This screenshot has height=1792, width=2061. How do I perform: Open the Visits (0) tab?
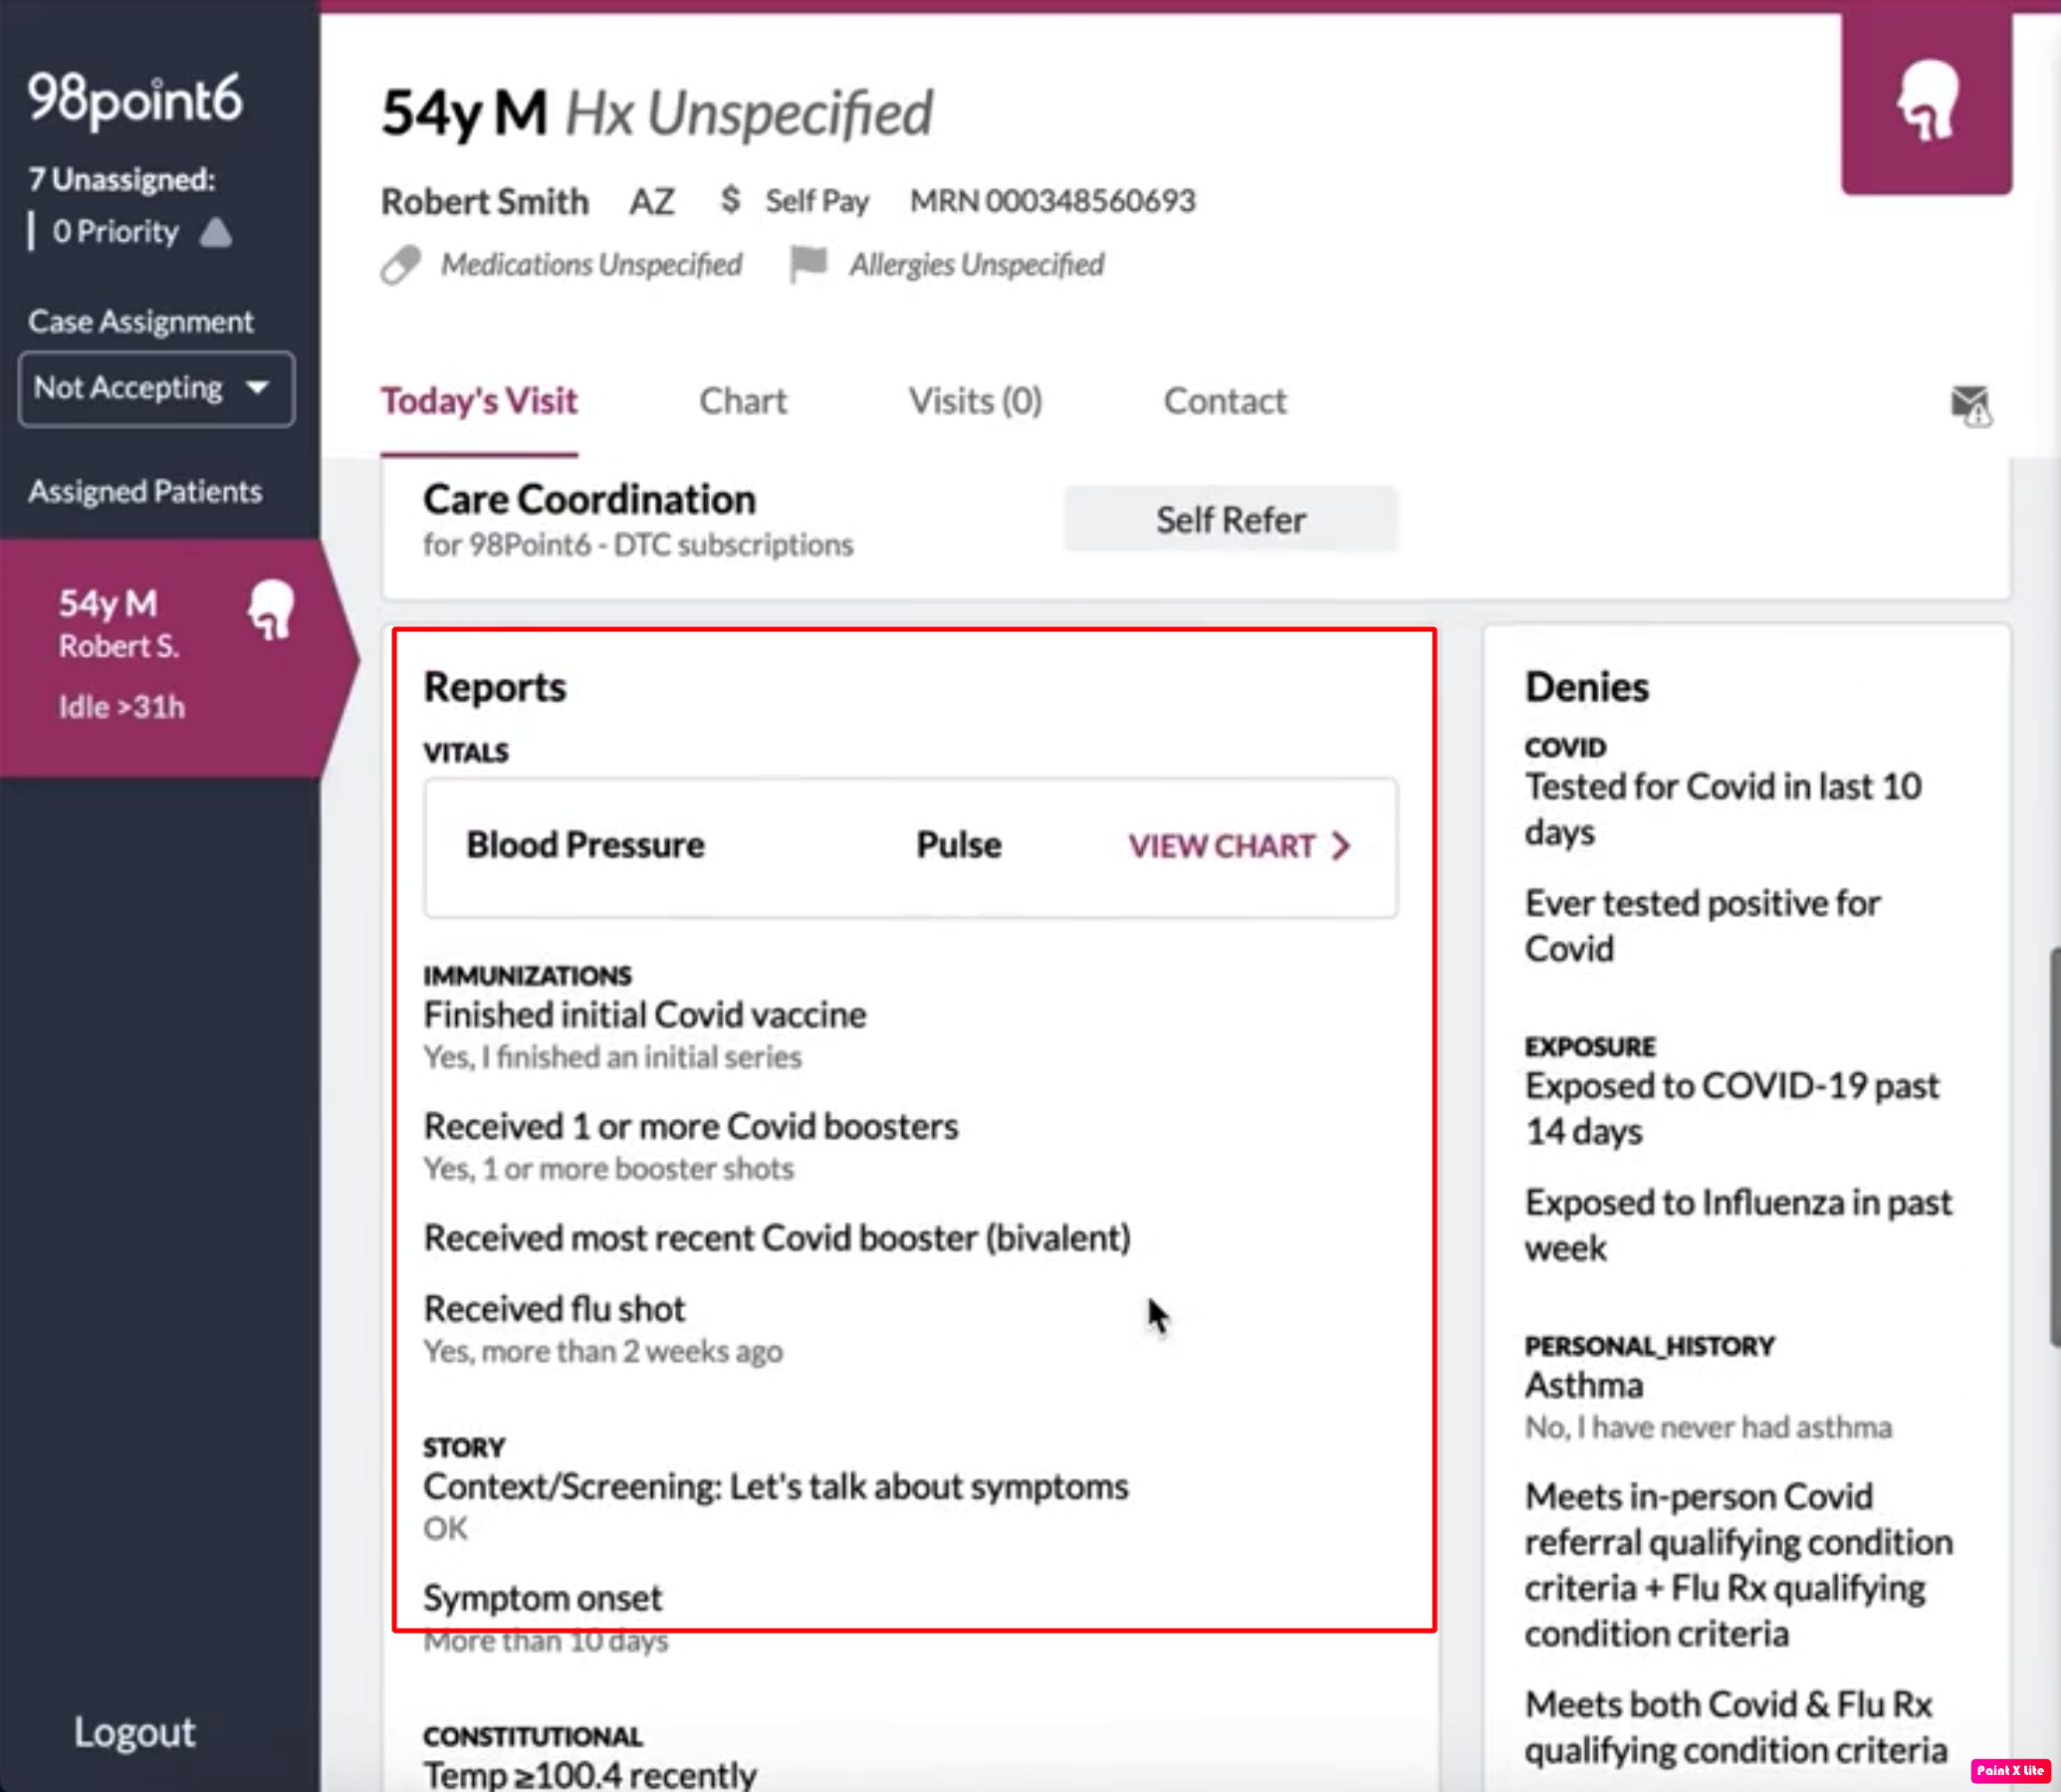pos(975,401)
